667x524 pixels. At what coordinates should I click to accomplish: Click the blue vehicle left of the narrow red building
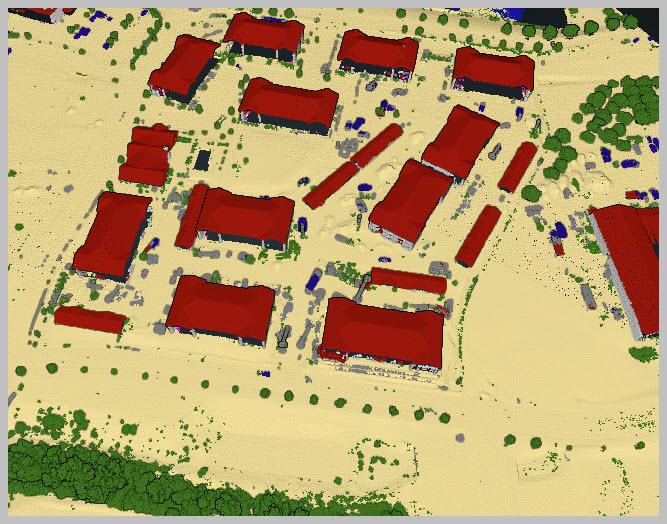(314, 280)
